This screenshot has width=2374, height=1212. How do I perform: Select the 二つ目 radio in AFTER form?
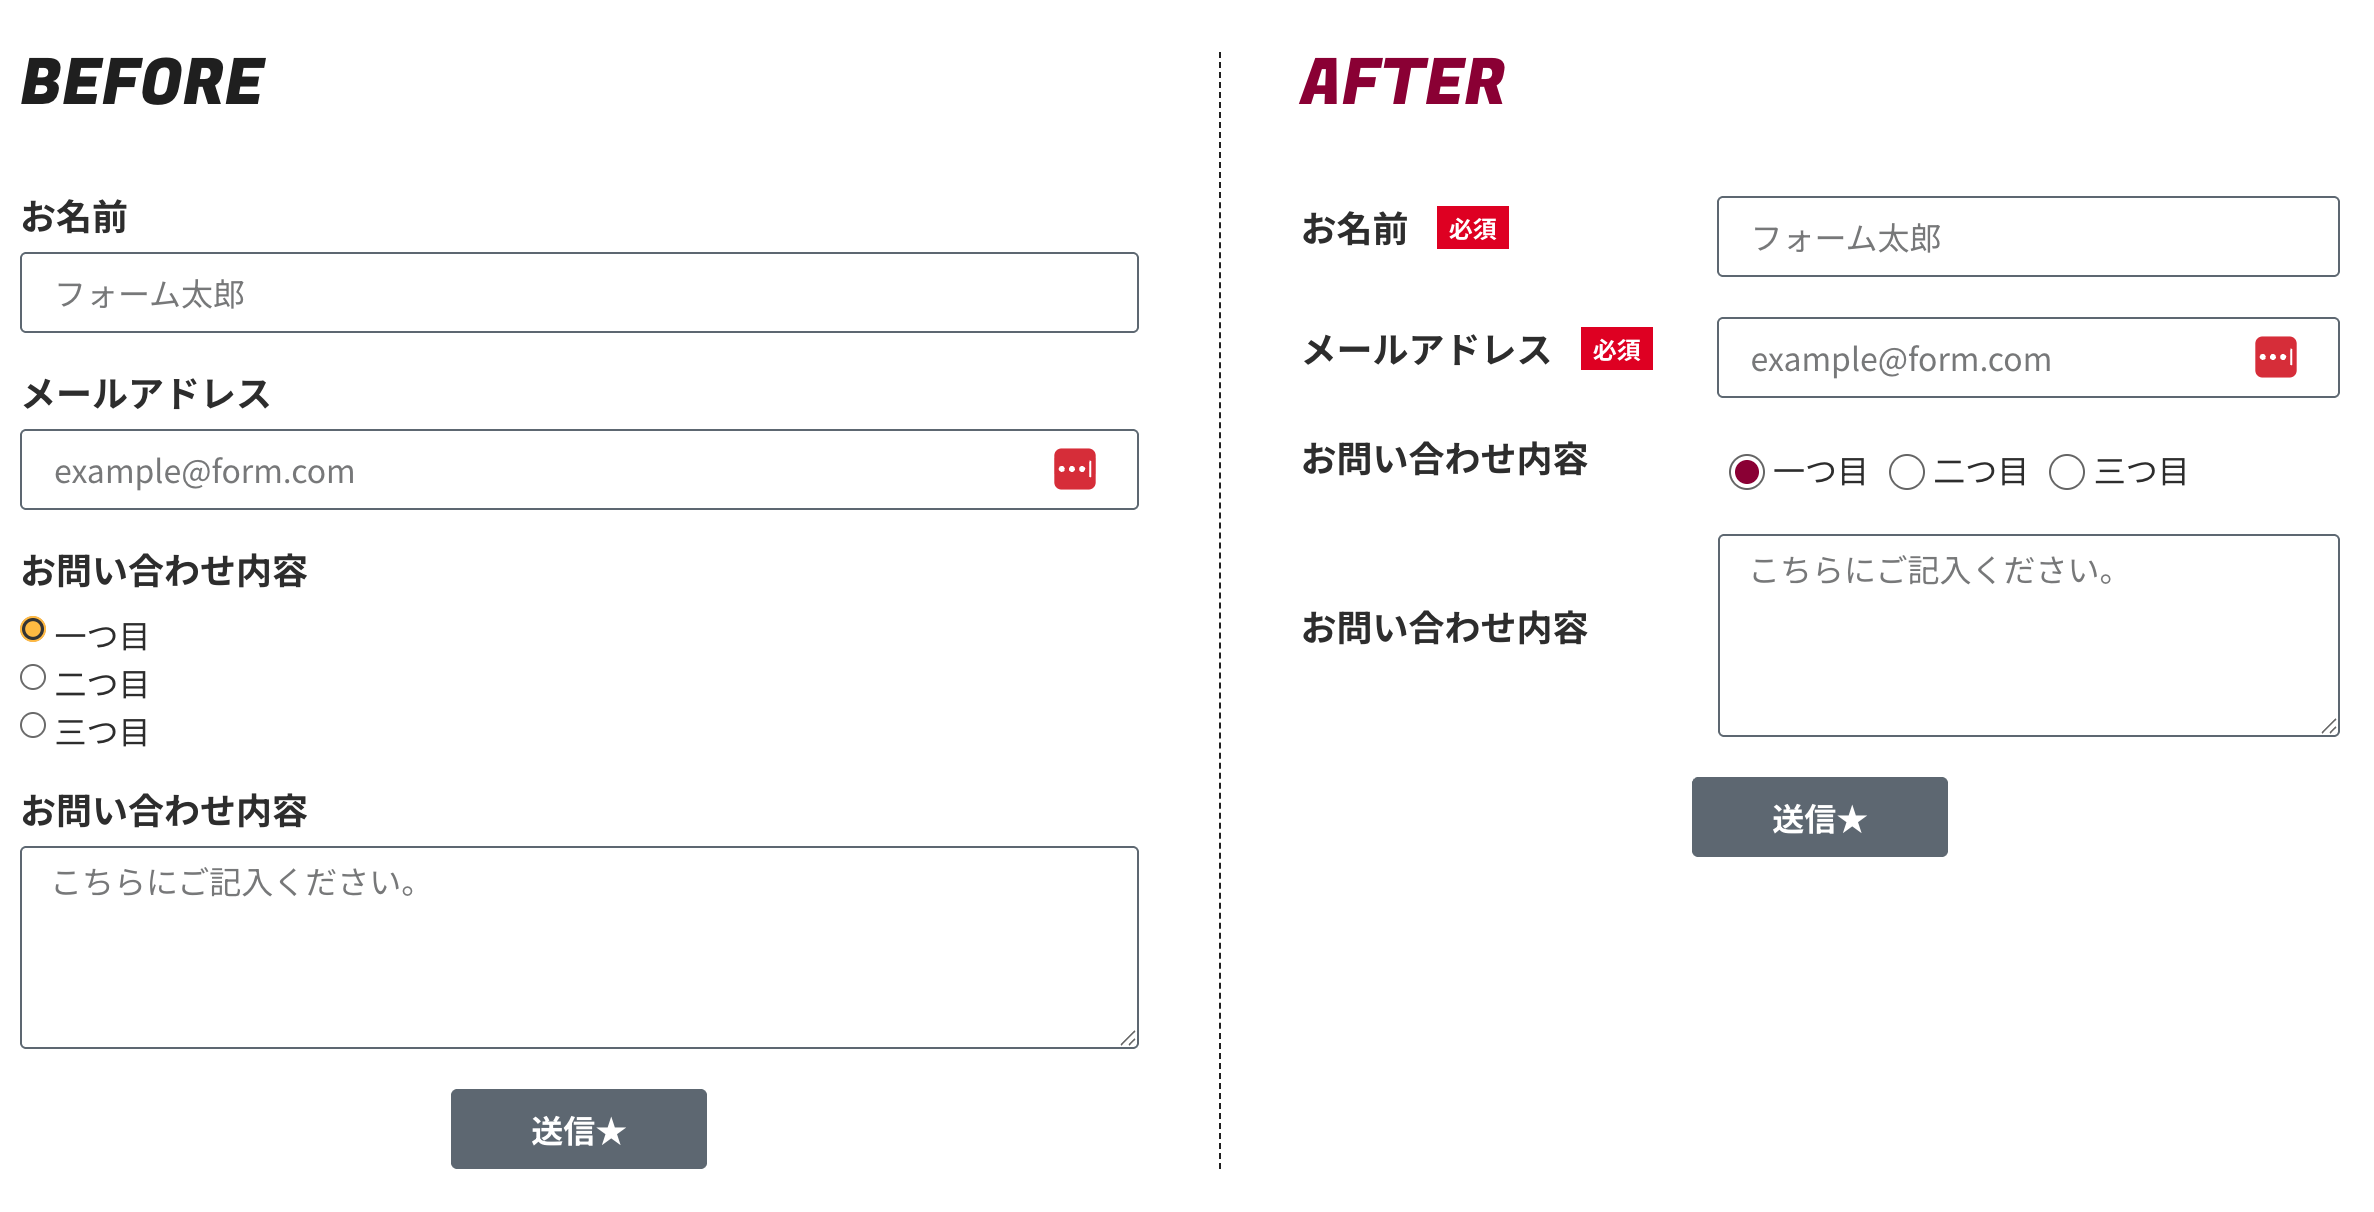(x=1906, y=471)
